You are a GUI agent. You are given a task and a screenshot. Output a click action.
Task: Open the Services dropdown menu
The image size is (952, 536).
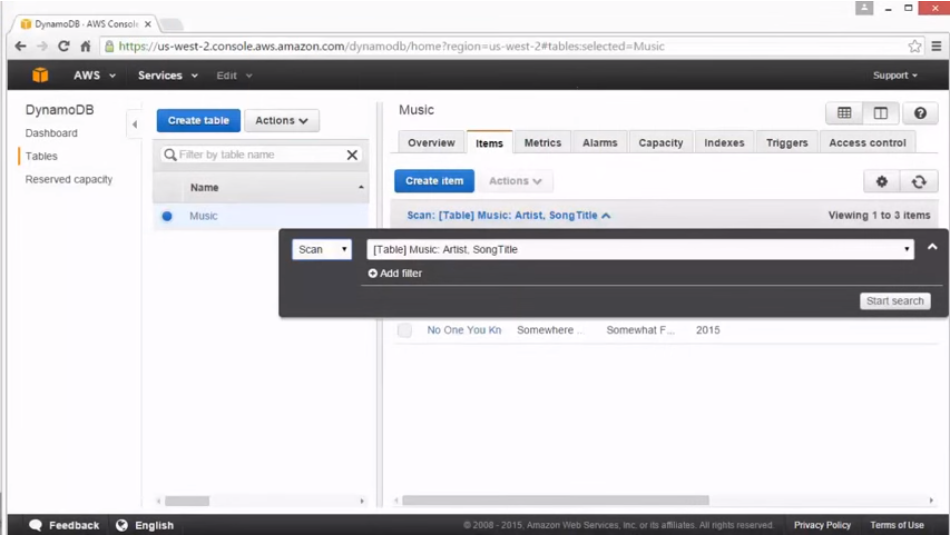click(168, 75)
